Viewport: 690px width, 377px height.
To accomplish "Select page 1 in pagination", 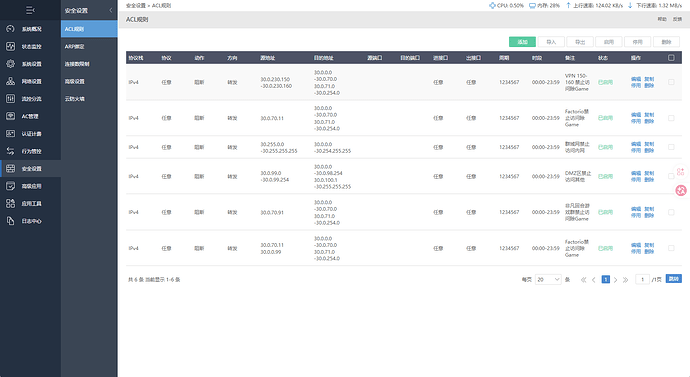I will pos(606,279).
